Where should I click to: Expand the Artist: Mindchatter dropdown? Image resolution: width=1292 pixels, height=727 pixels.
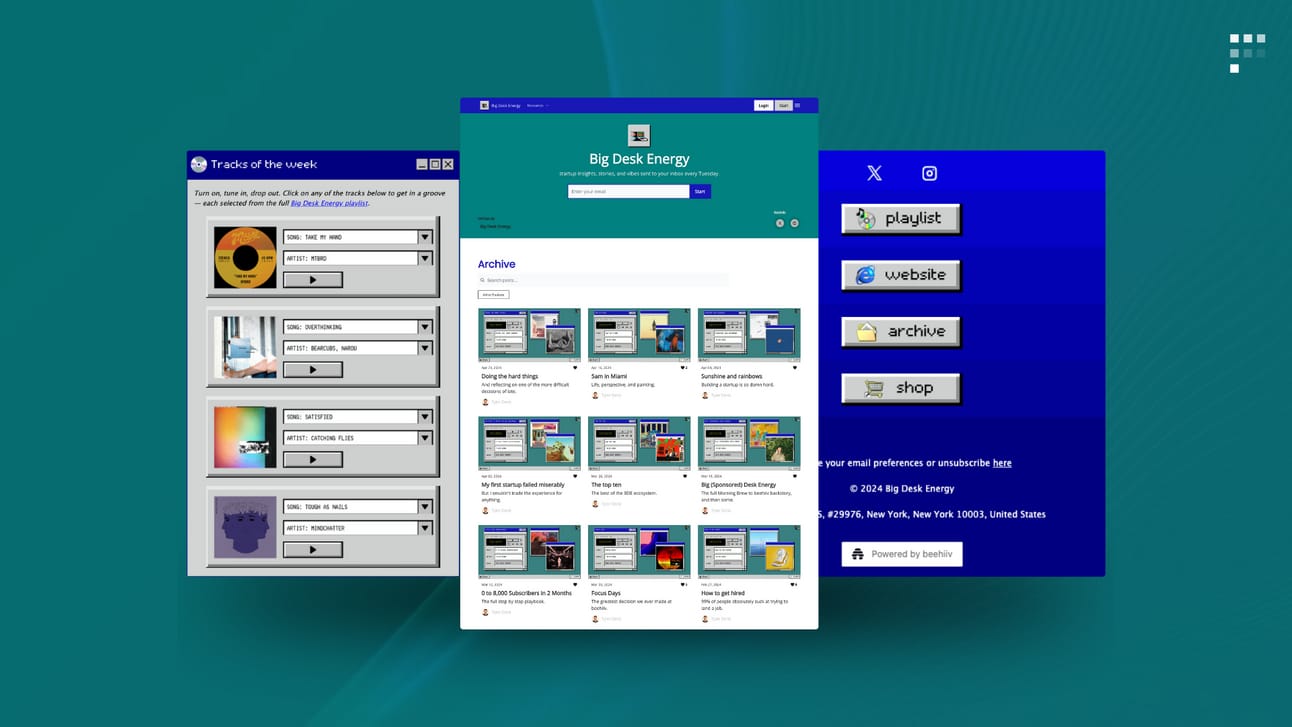tap(424, 528)
